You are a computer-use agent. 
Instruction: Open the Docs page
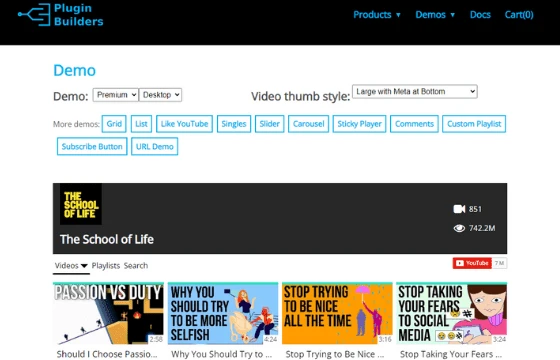[480, 15]
